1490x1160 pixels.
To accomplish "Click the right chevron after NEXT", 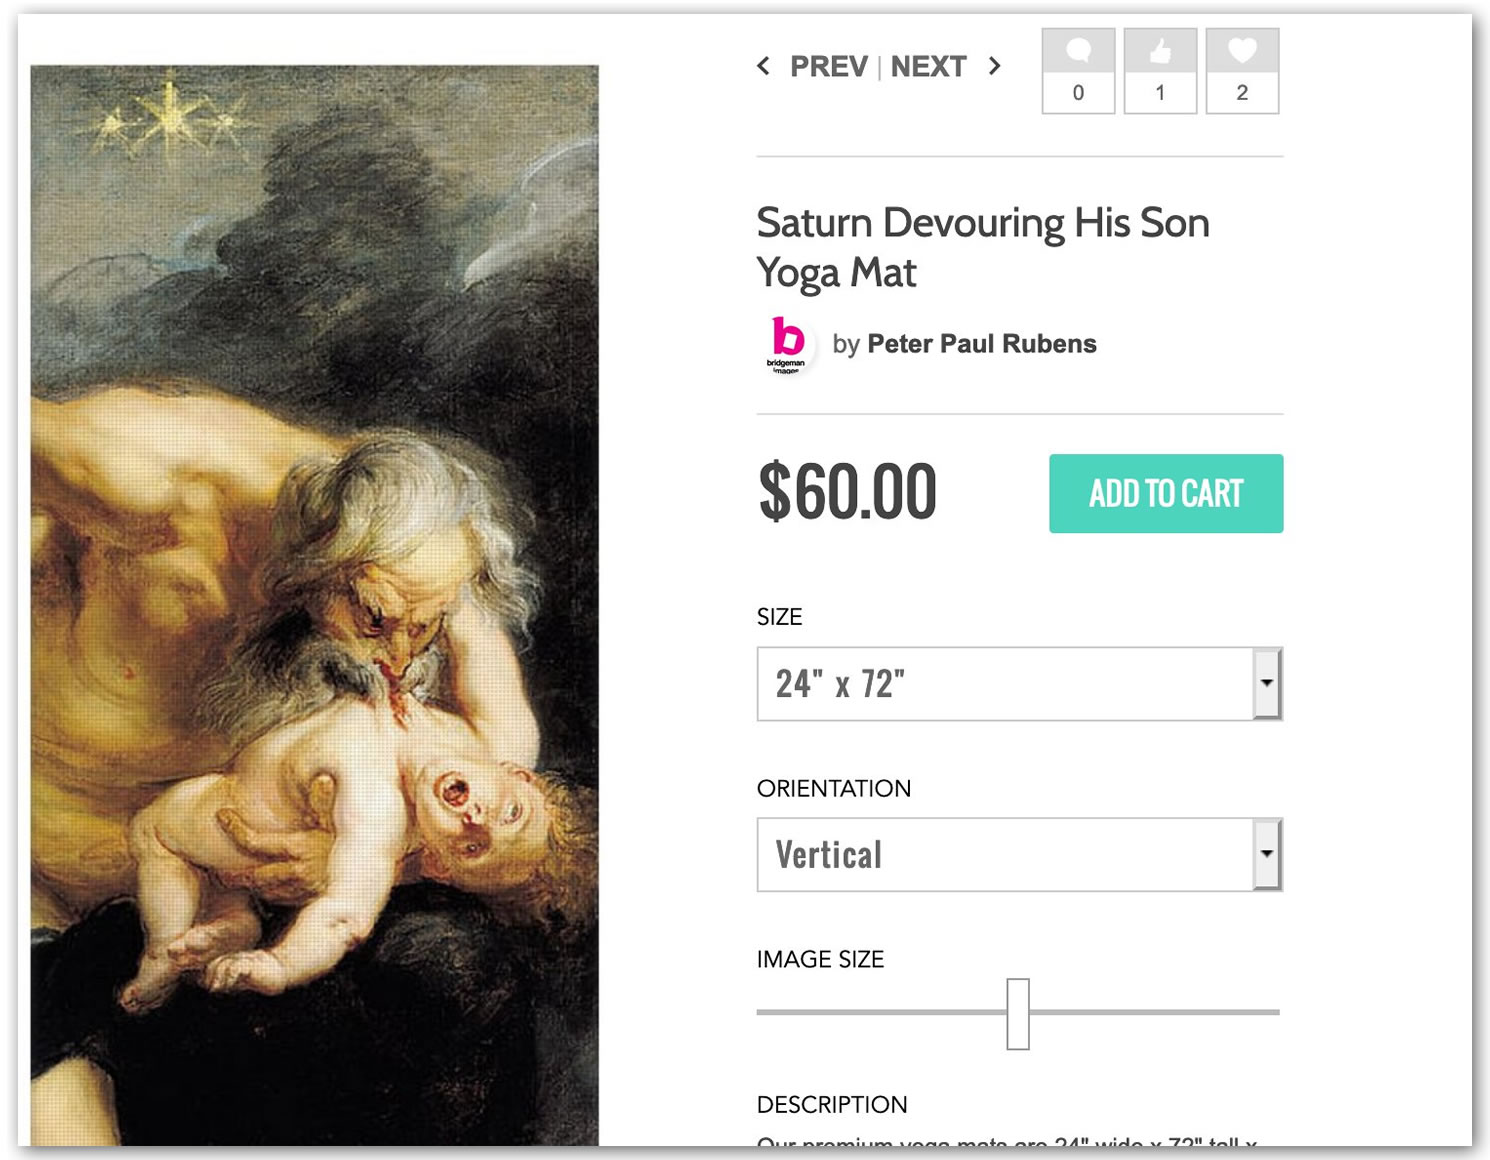I will (994, 66).
